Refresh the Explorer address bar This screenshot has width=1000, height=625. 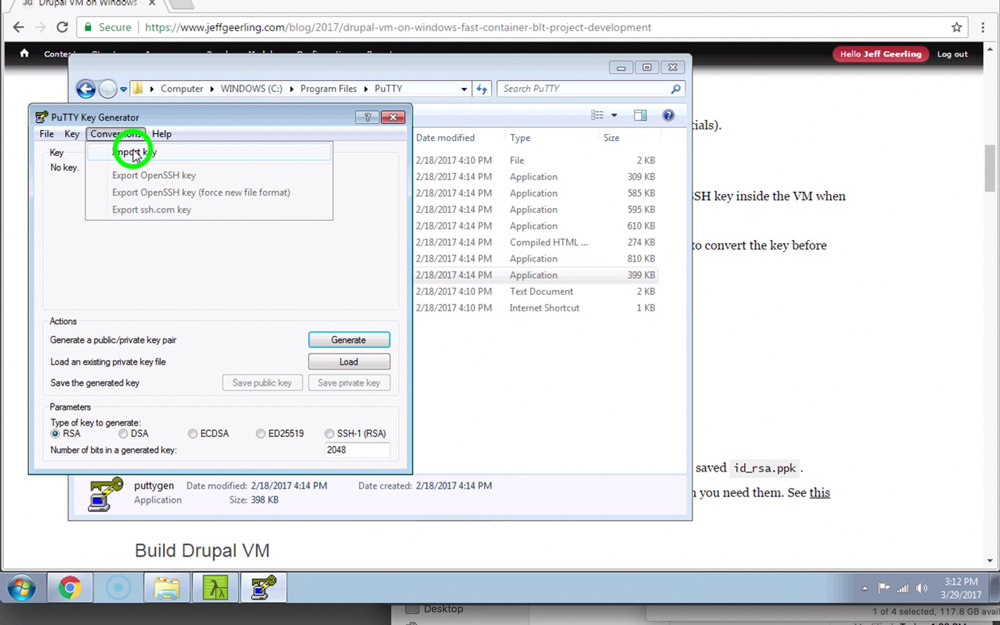[x=482, y=89]
